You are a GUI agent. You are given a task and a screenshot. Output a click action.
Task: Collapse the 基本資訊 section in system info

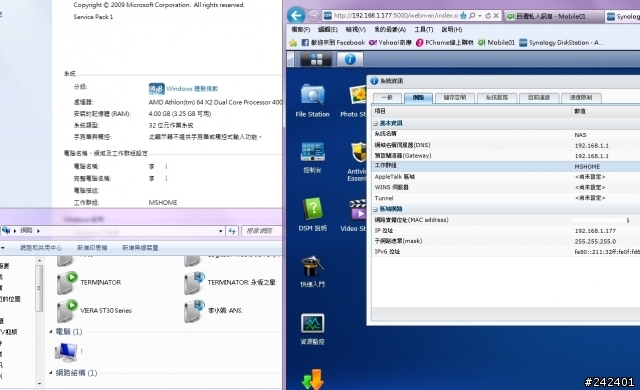[x=375, y=123]
